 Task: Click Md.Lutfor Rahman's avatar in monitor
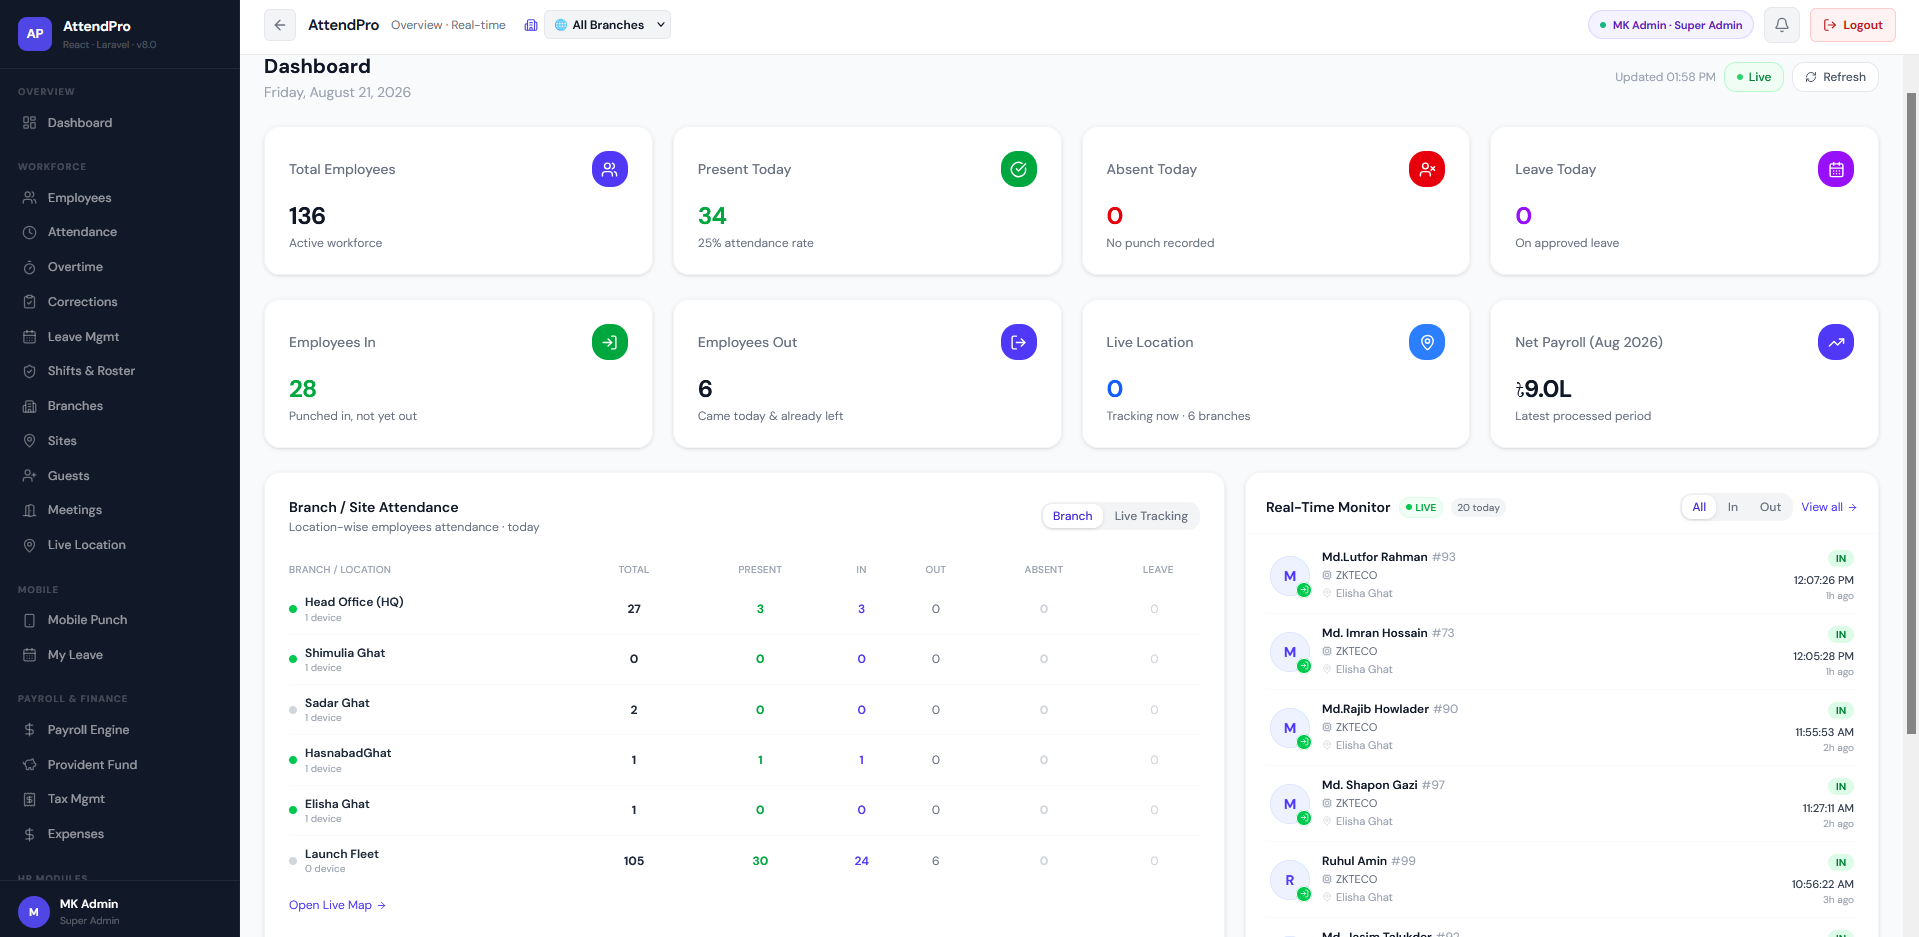coord(1290,576)
